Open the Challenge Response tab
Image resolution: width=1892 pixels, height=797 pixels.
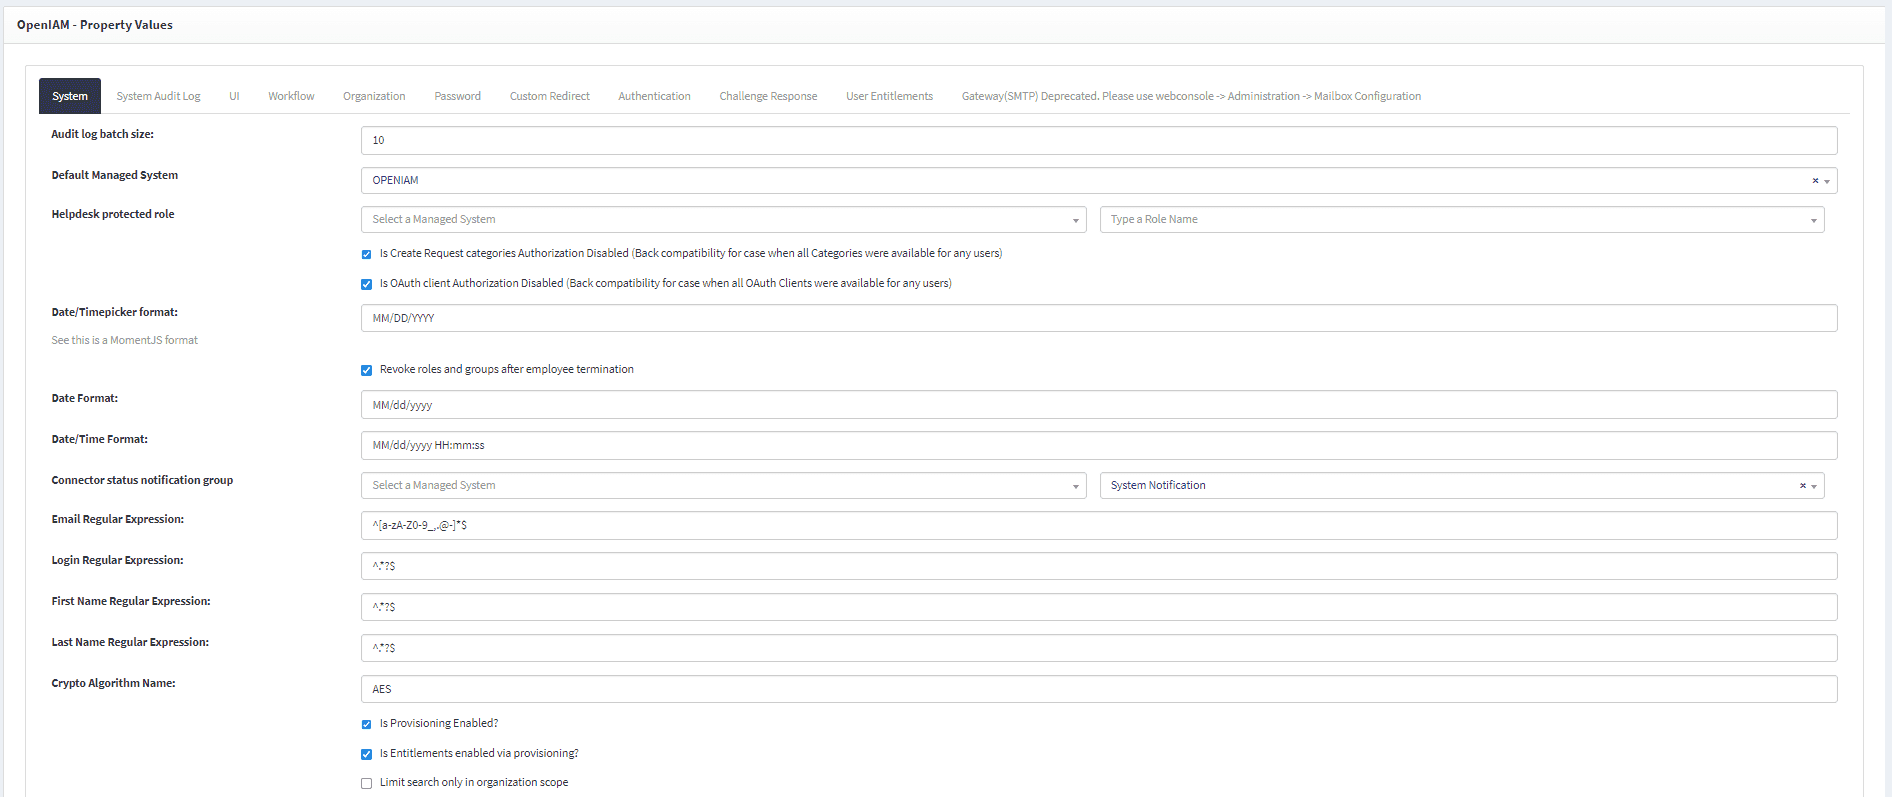click(768, 97)
